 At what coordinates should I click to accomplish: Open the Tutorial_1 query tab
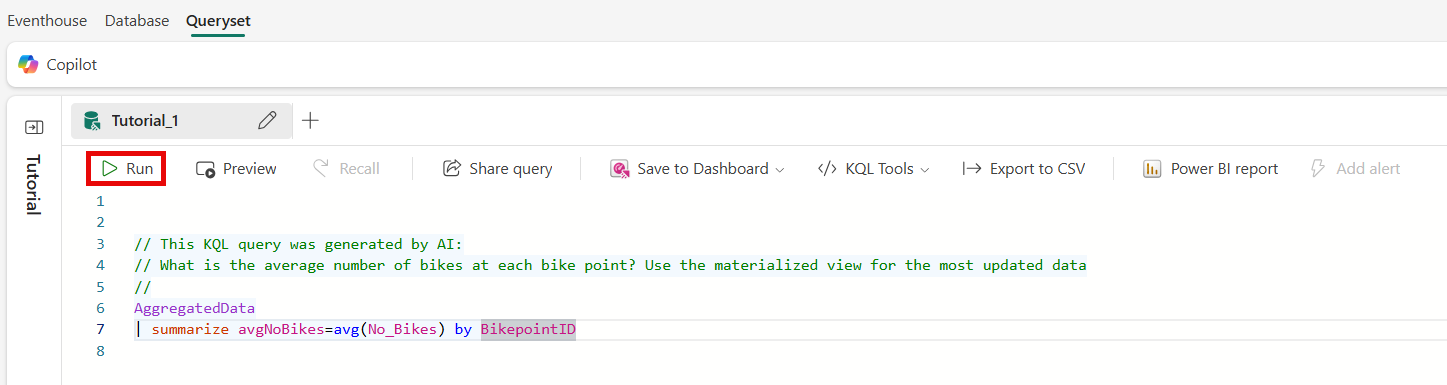point(145,121)
